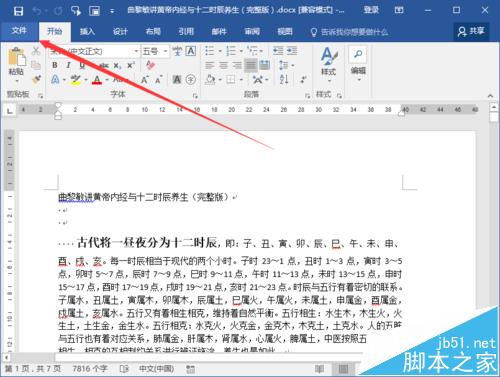
Task: Click the 登录 sign-in link
Action: [371, 10]
